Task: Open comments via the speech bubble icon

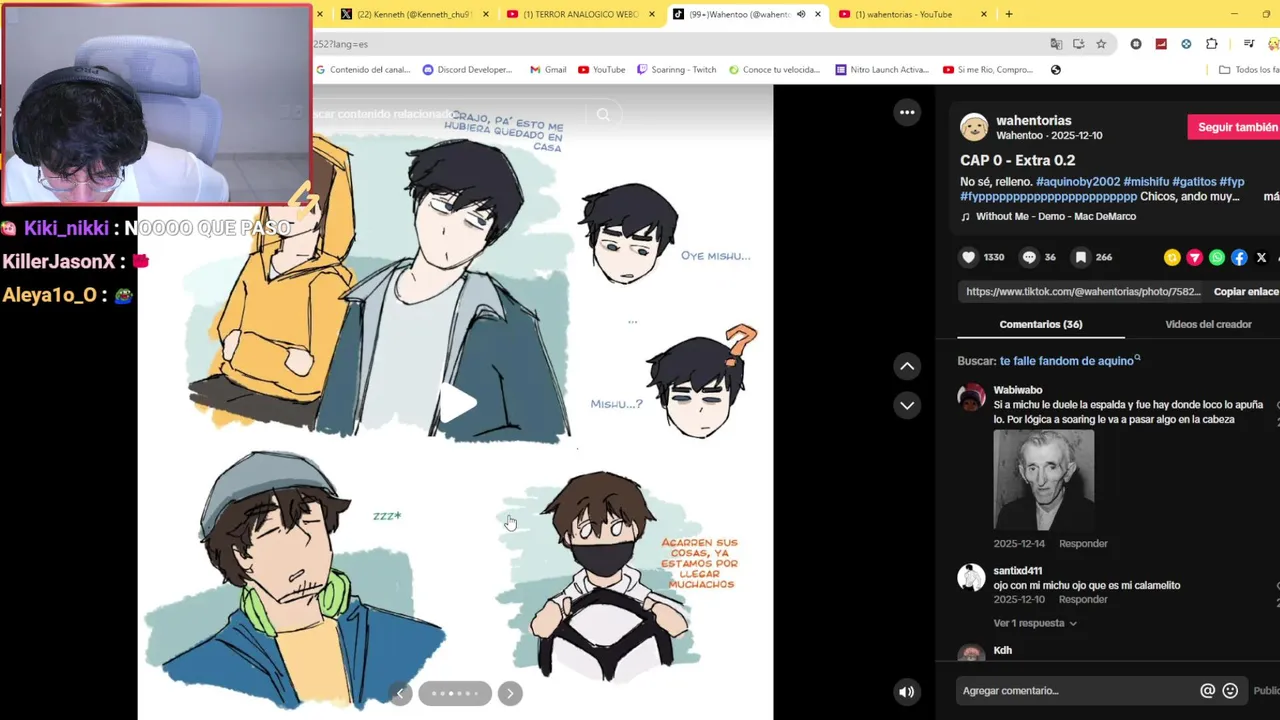Action: coord(1029,257)
